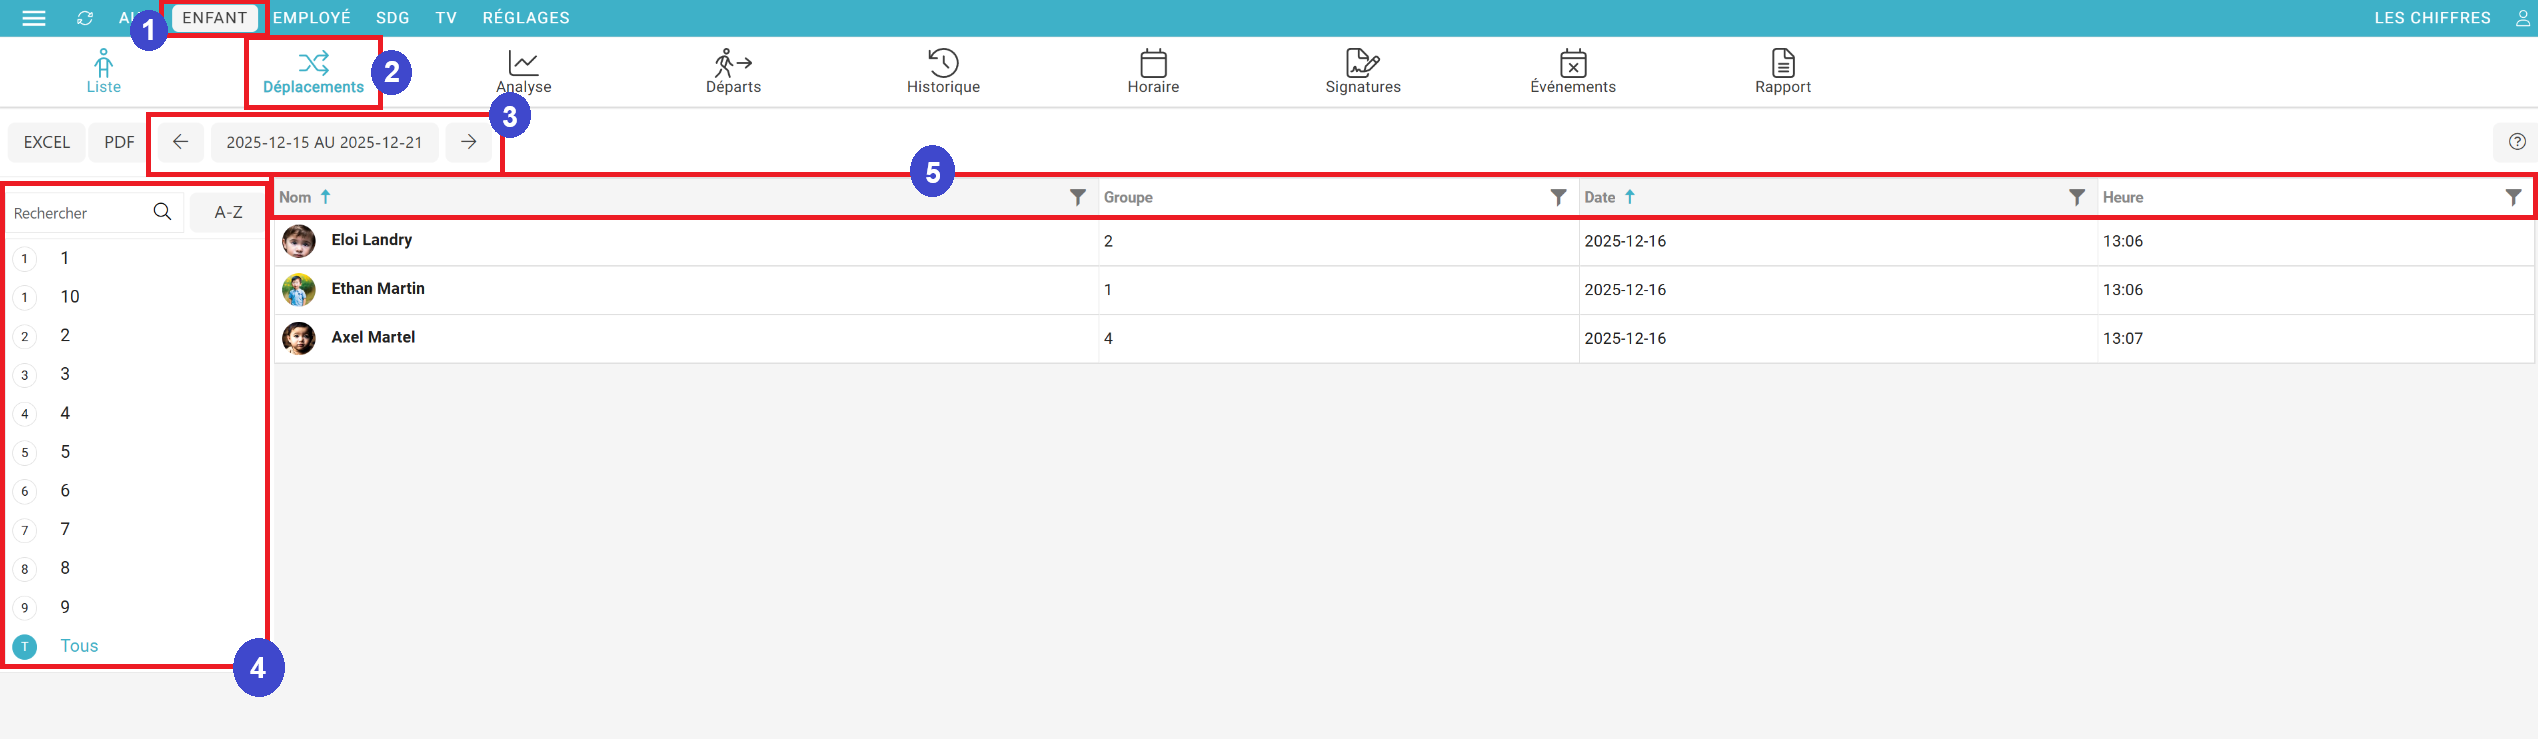Open the Départs section
2538x739 pixels.
[x=733, y=72]
